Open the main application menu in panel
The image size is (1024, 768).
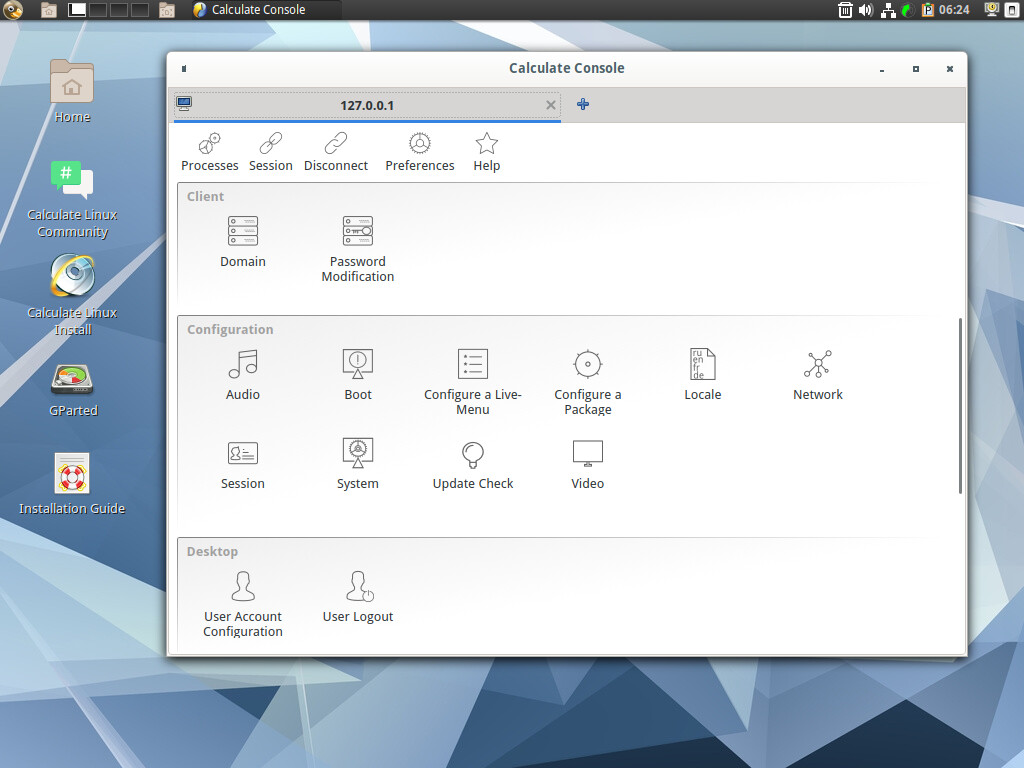pyautogui.click(x=12, y=10)
